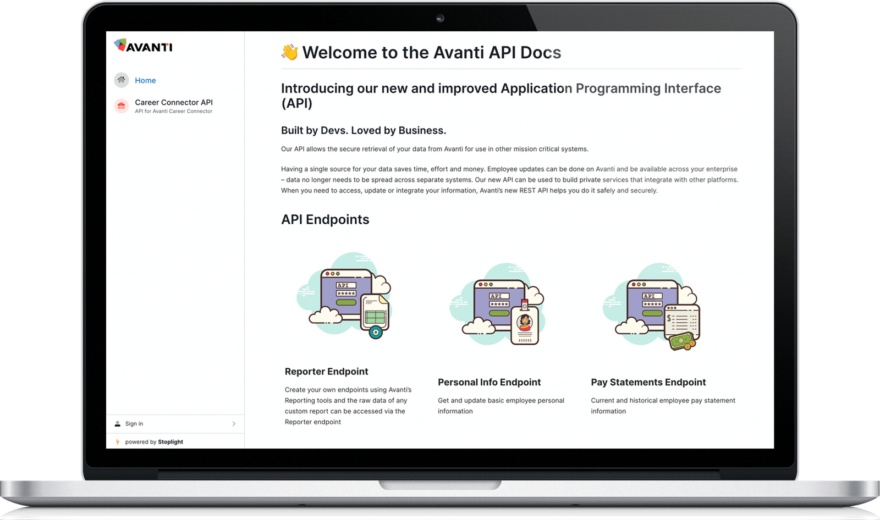The width and height of the screenshot is (880, 520).
Task: Click 'Get and update basic employee' description
Action: click(501, 406)
